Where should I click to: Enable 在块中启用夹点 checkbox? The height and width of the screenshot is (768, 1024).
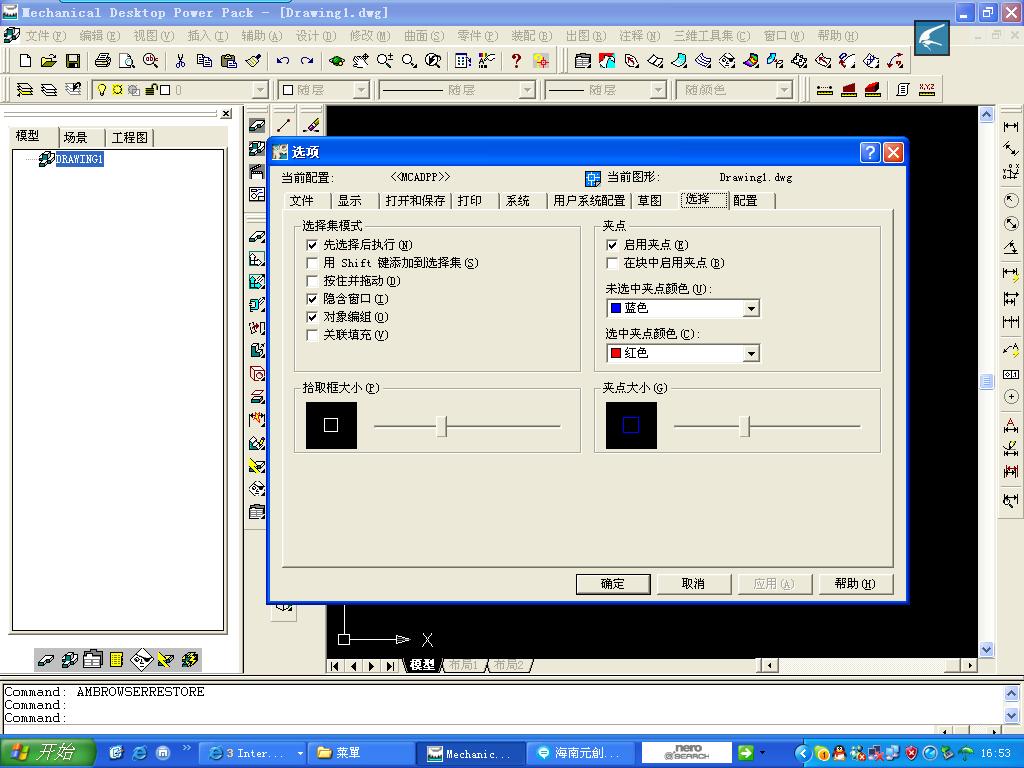pyautogui.click(x=612, y=263)
